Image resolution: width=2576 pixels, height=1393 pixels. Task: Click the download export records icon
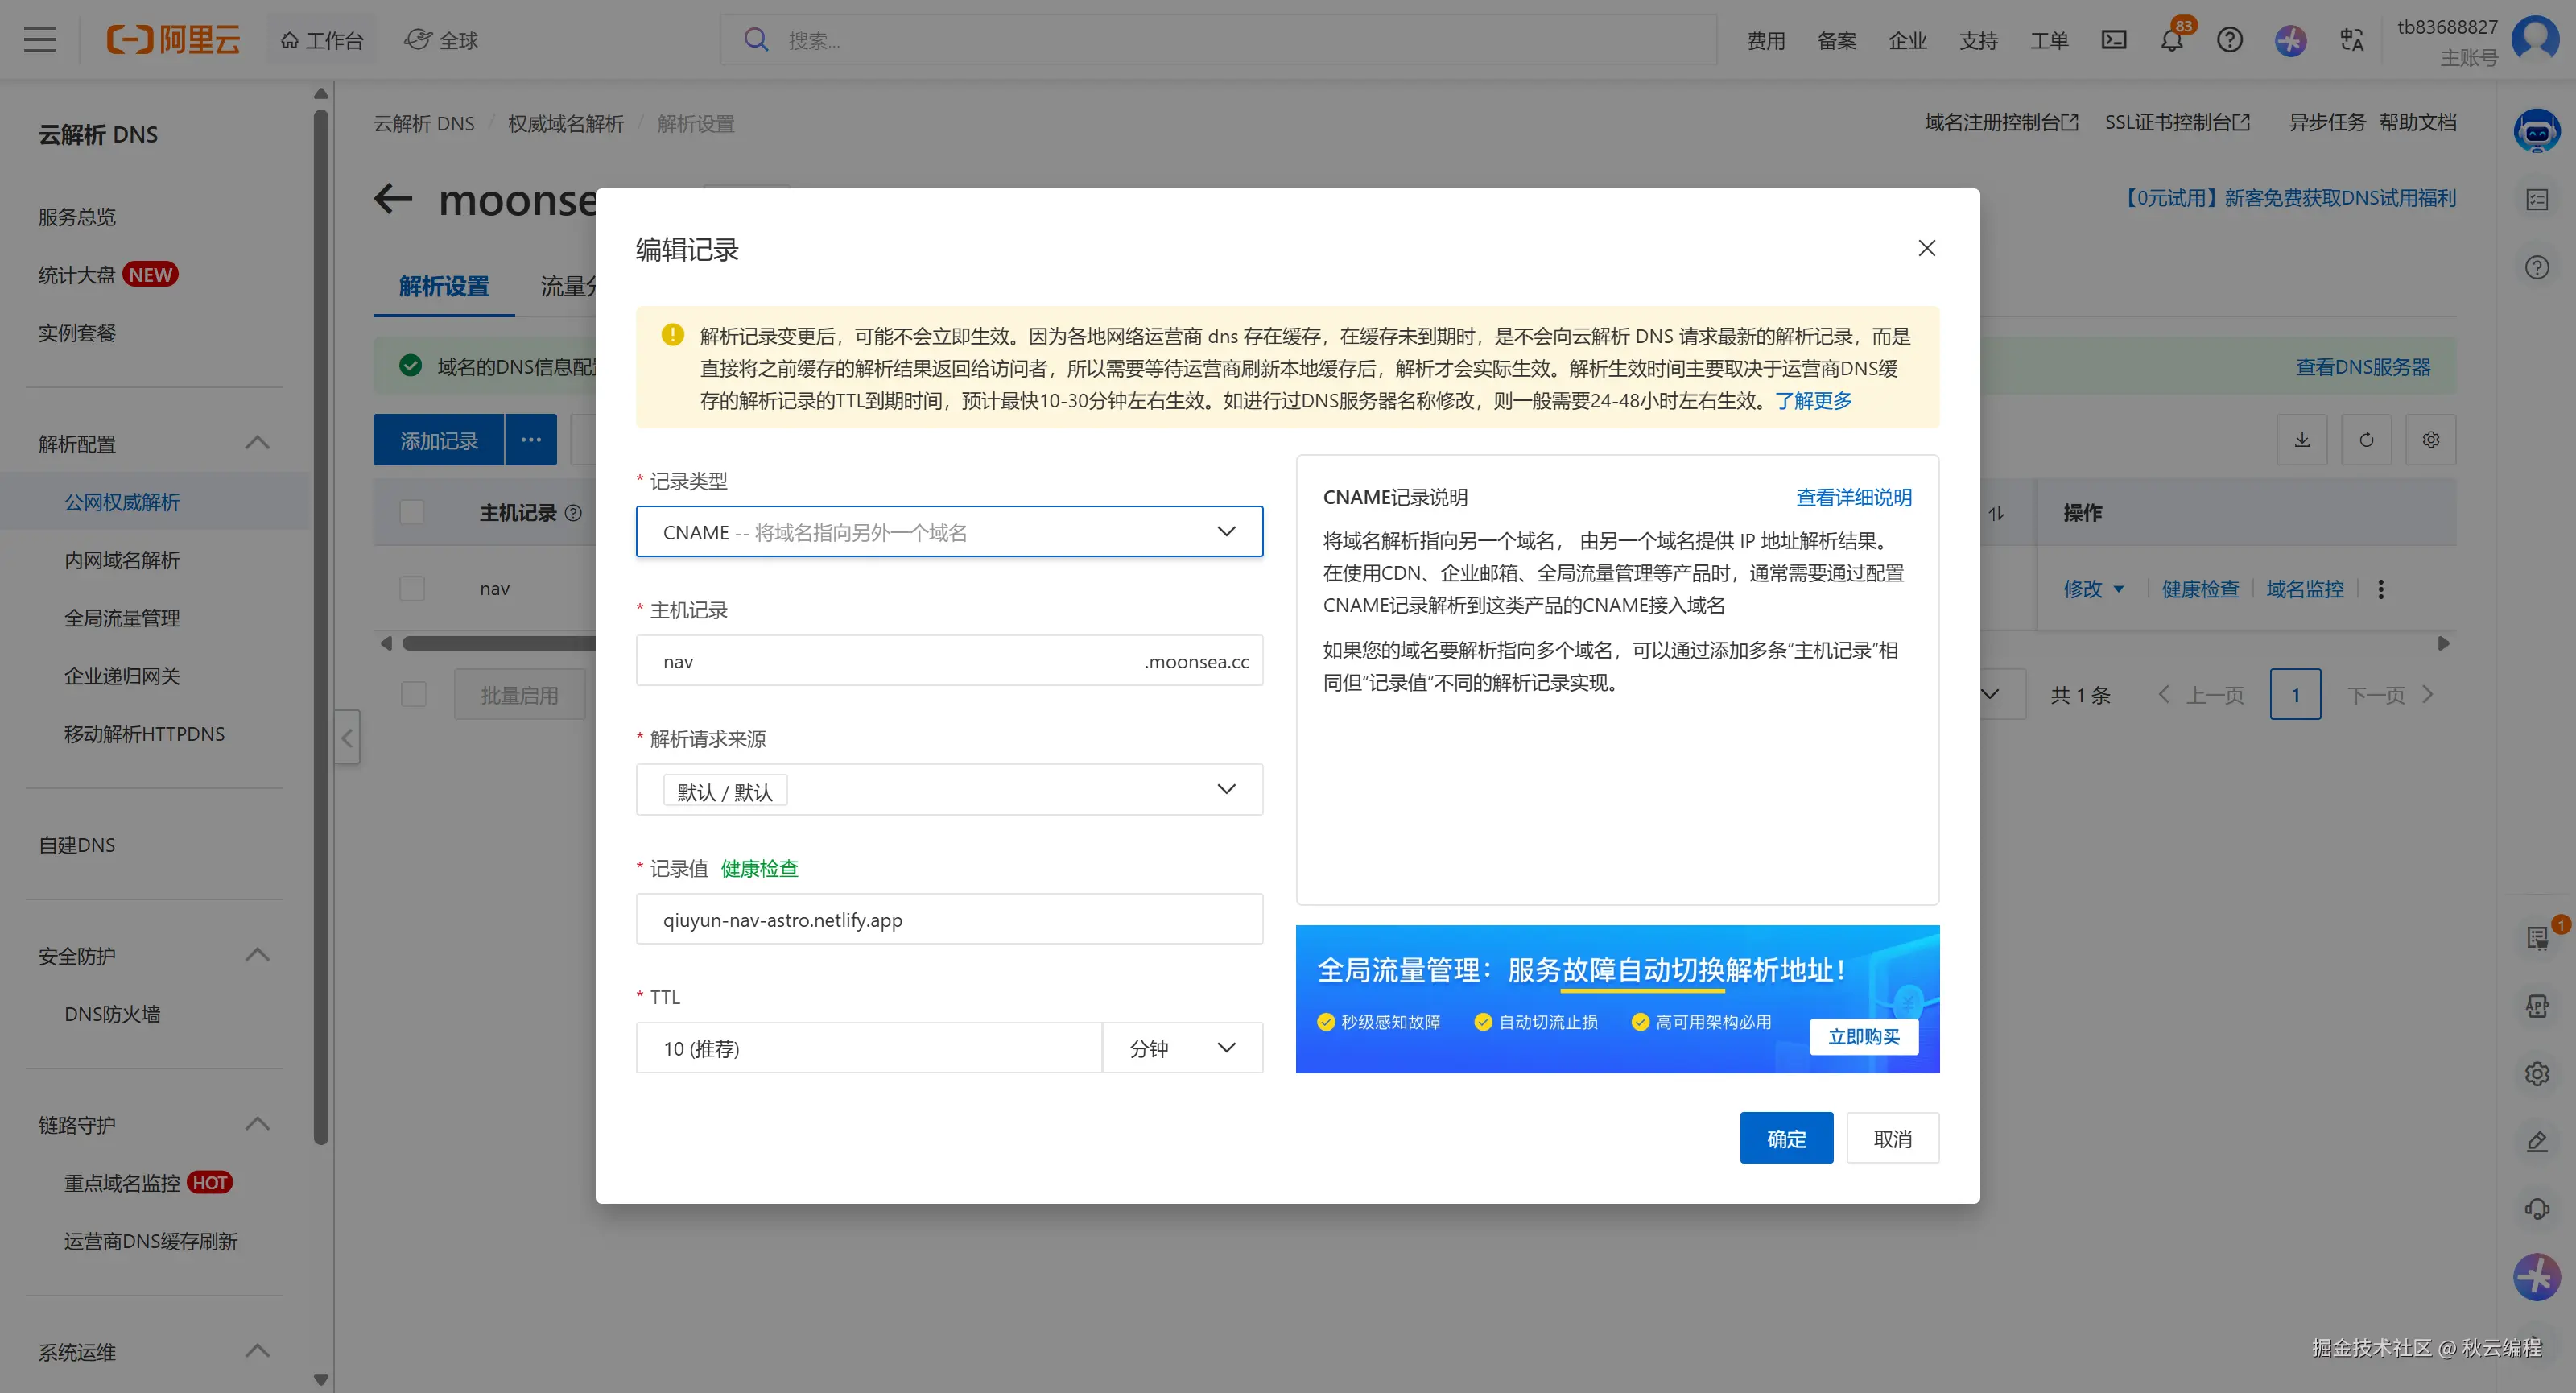2302,440
